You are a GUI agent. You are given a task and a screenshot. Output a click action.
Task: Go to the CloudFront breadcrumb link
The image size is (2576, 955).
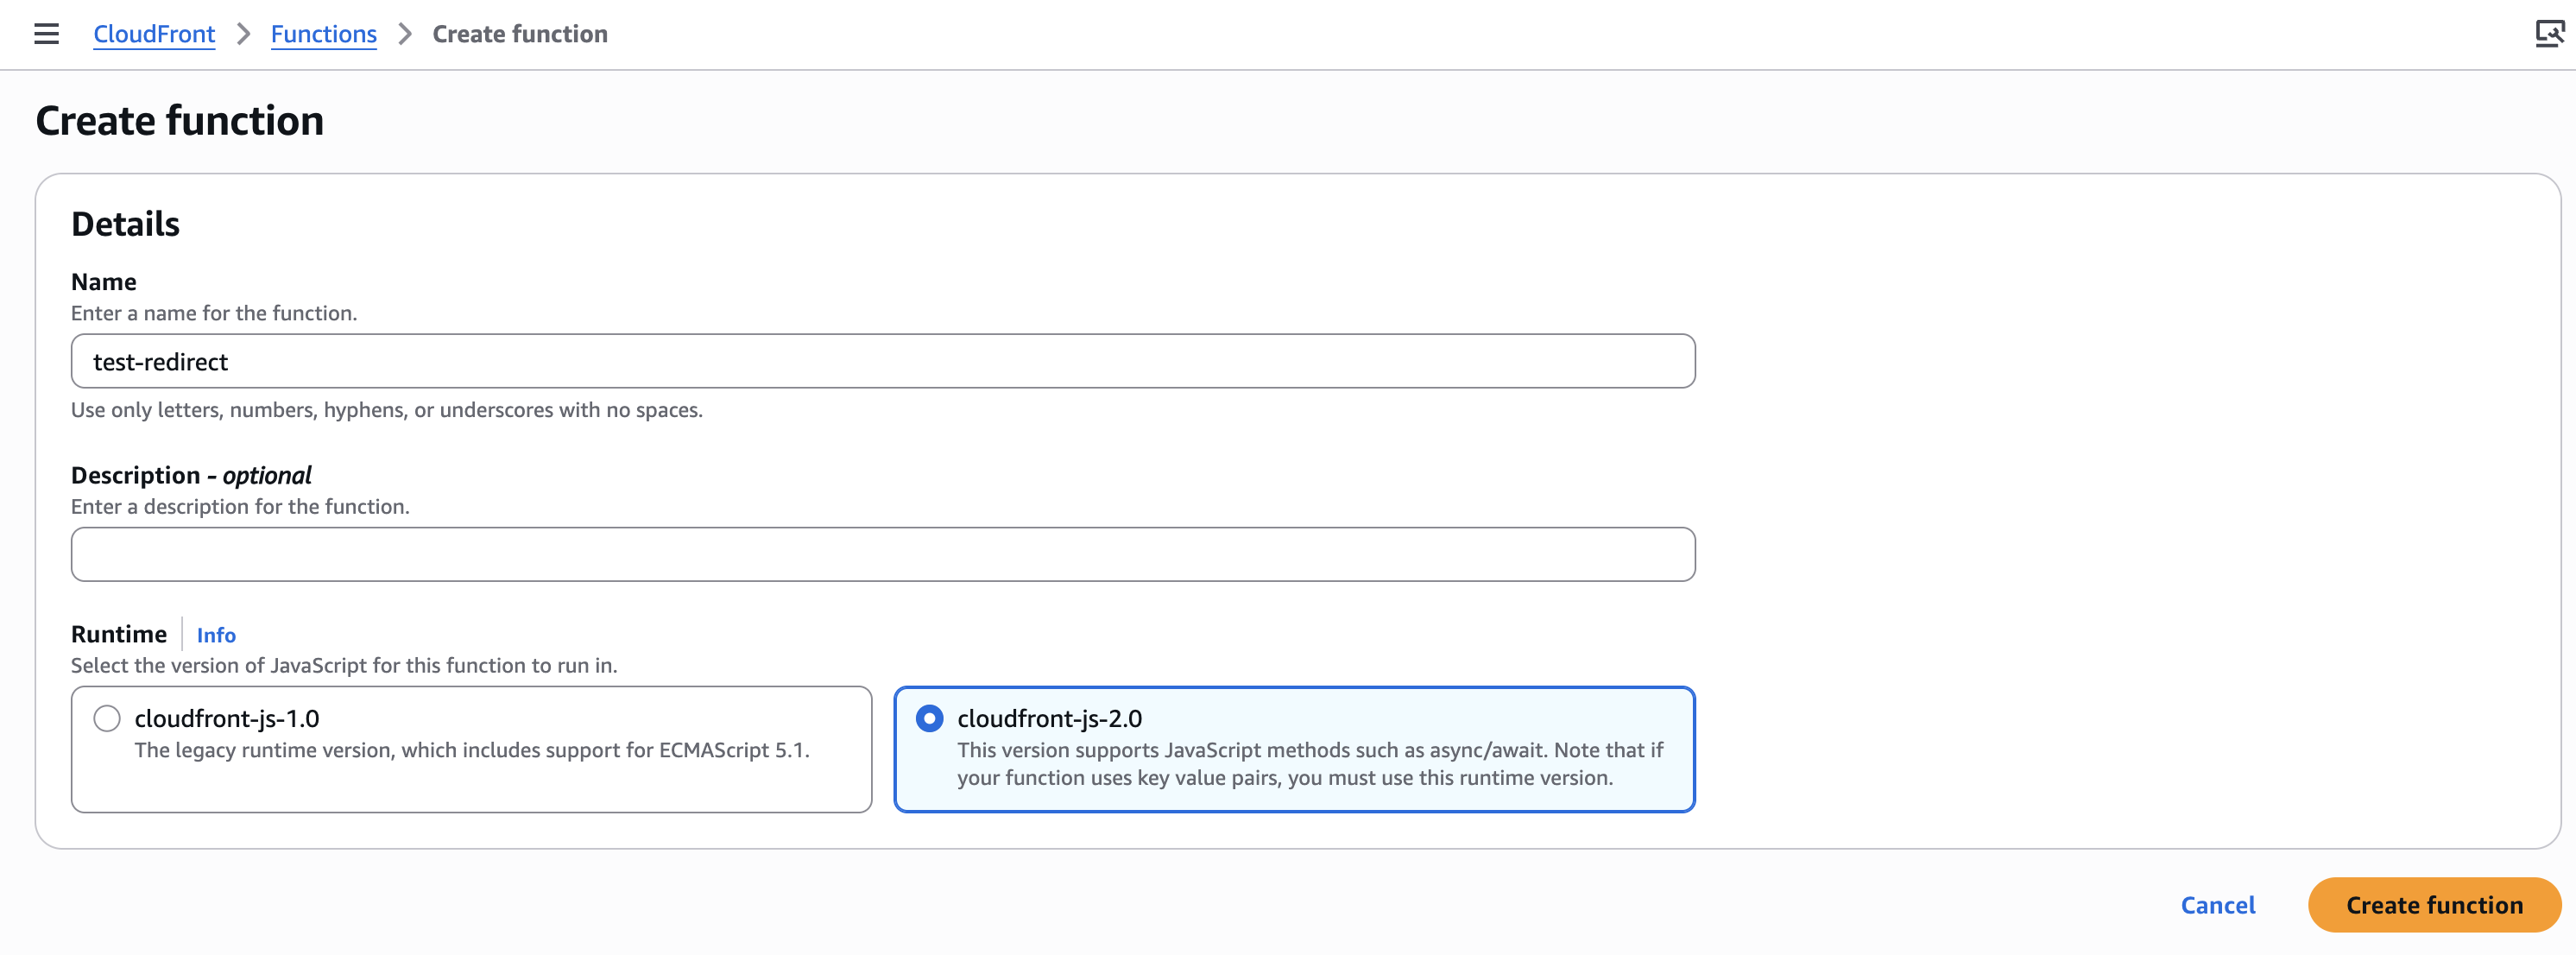154,34
